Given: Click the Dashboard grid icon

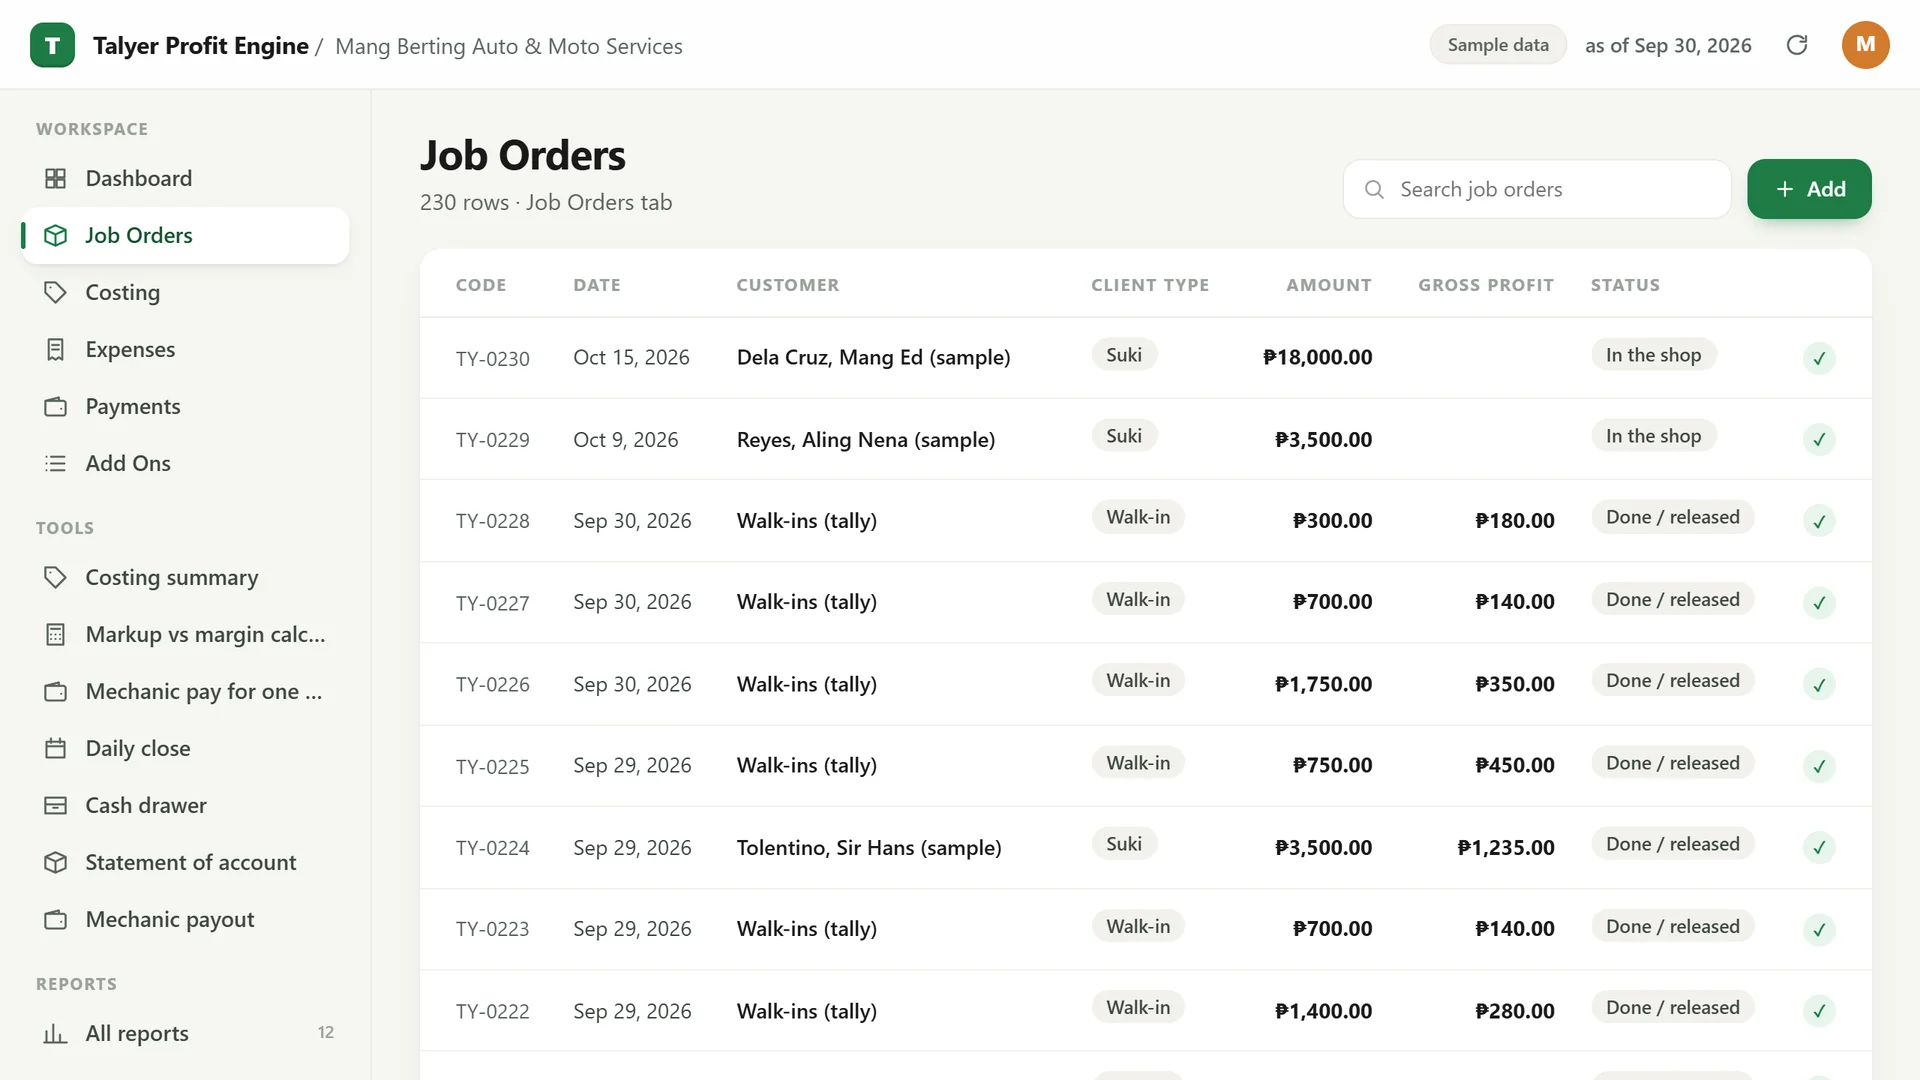Looking at the screenshot, I should point(56,178).
